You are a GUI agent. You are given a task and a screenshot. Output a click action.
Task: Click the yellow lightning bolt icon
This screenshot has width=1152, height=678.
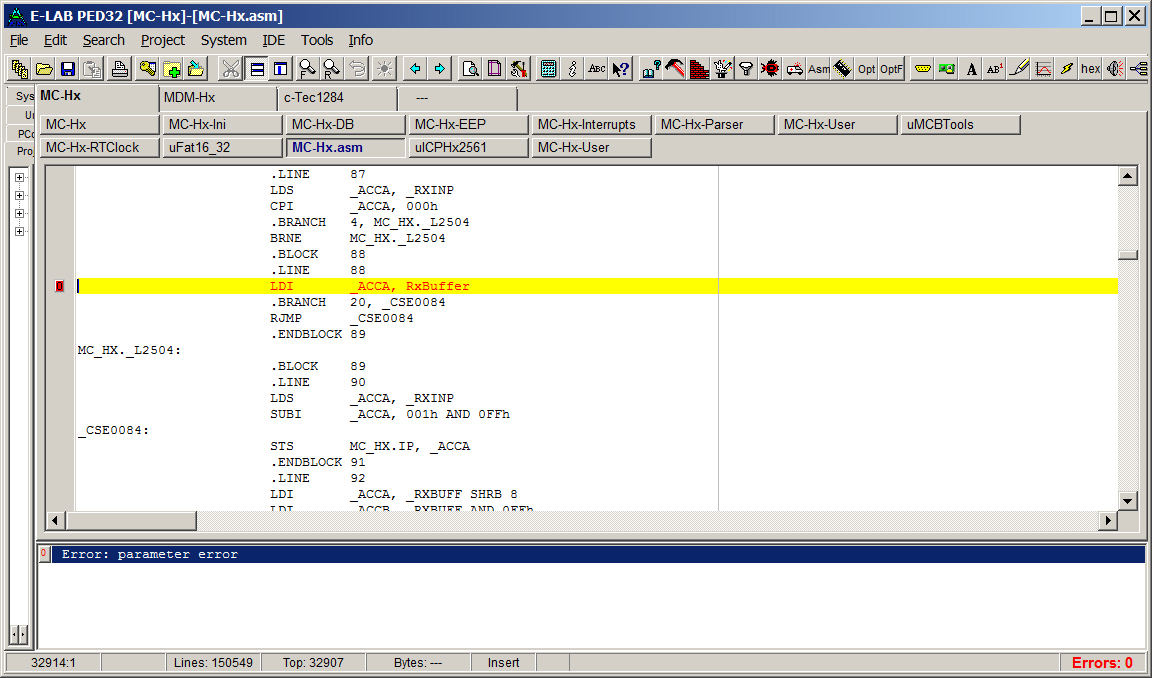pyautogui.click(x=1067, y=69)
